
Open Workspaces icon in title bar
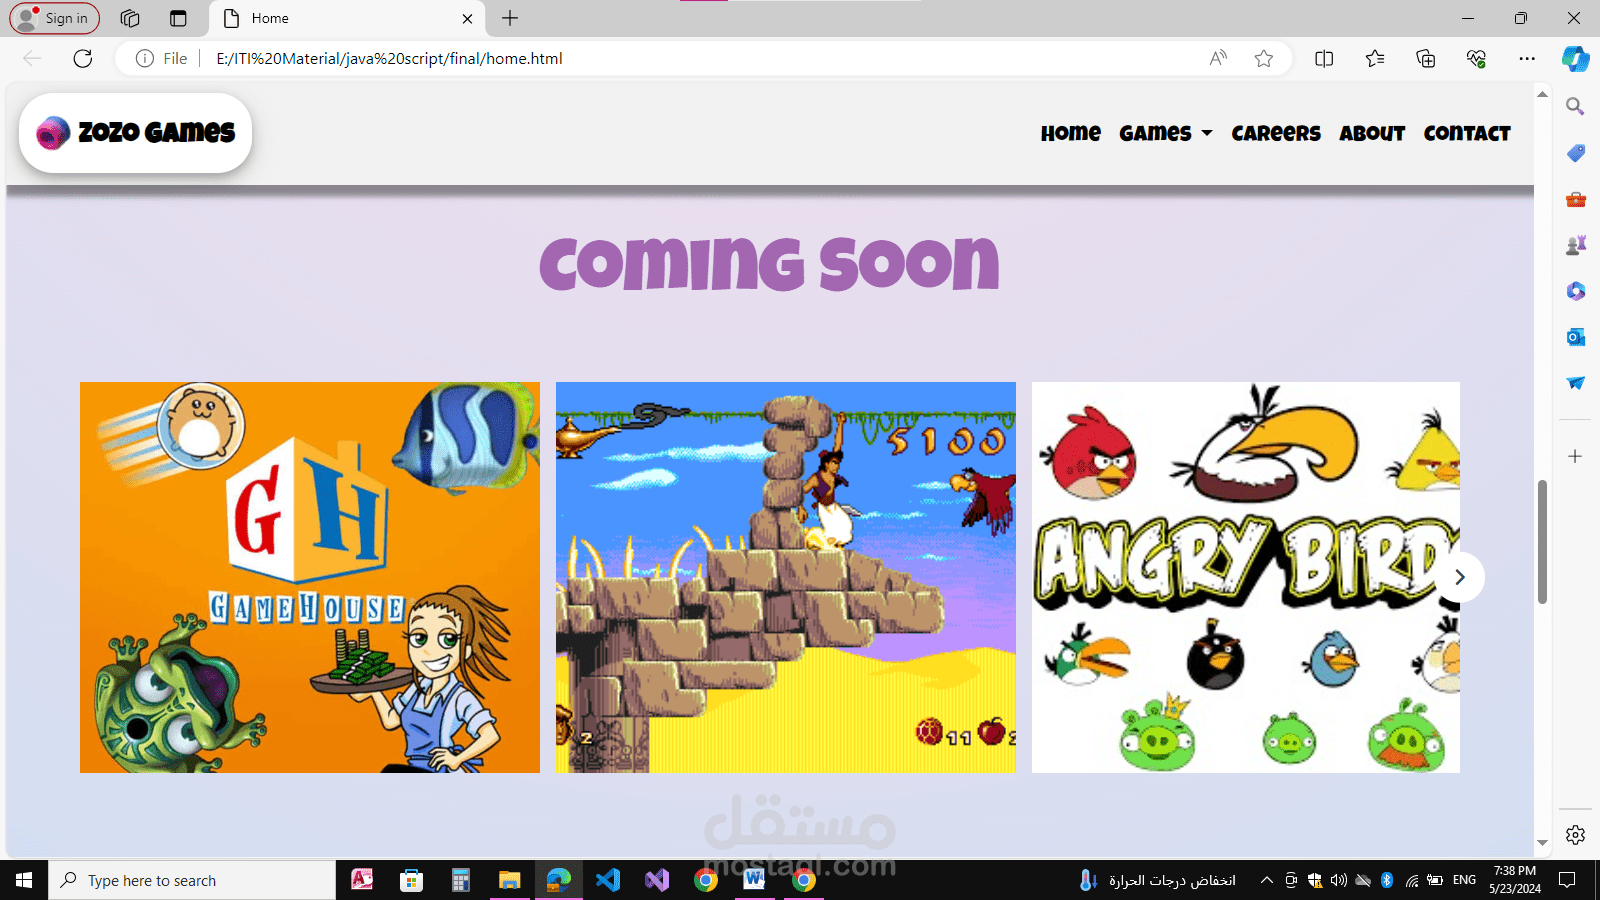(130, 18)
